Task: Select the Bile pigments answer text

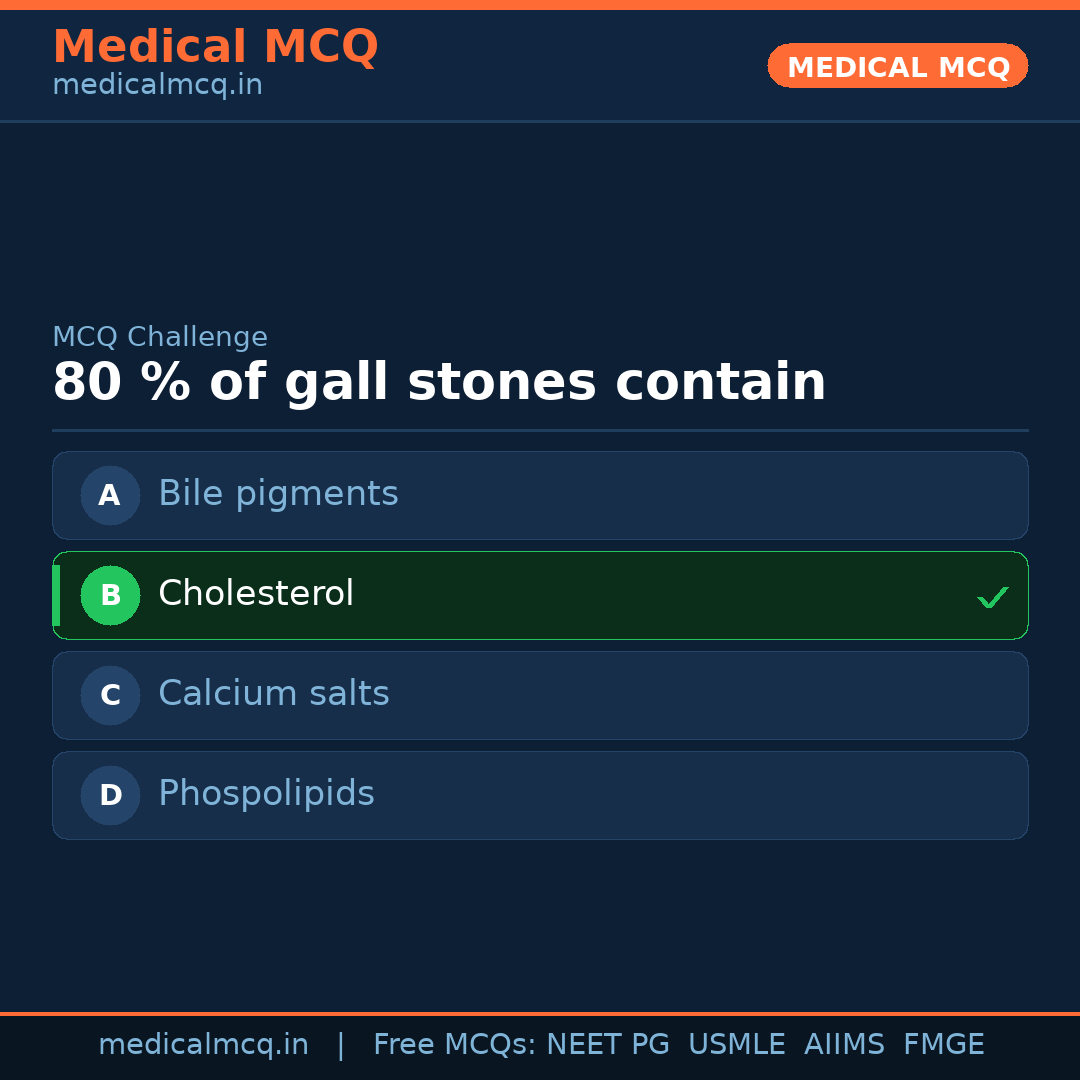Action: [278, 494]
